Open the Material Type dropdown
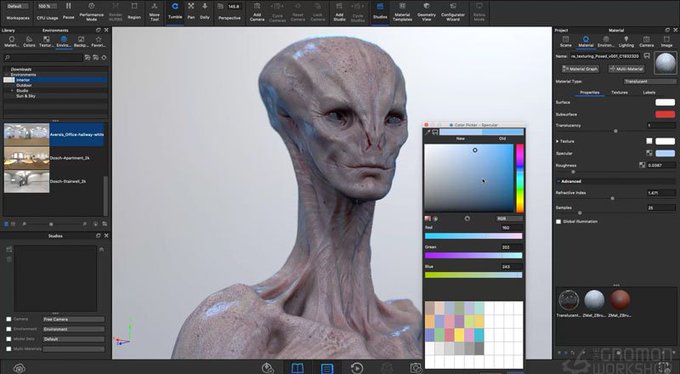The width and height of the screenshot is (680, 374). 650,82
